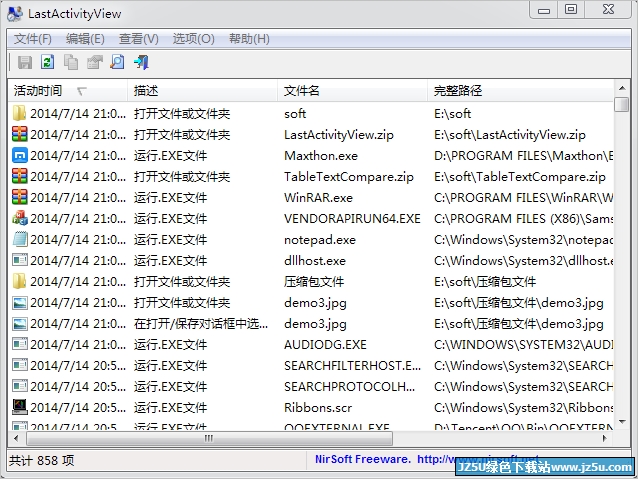
Task: Click the 共计 858 项 status bar text
Action: [42, 460]
